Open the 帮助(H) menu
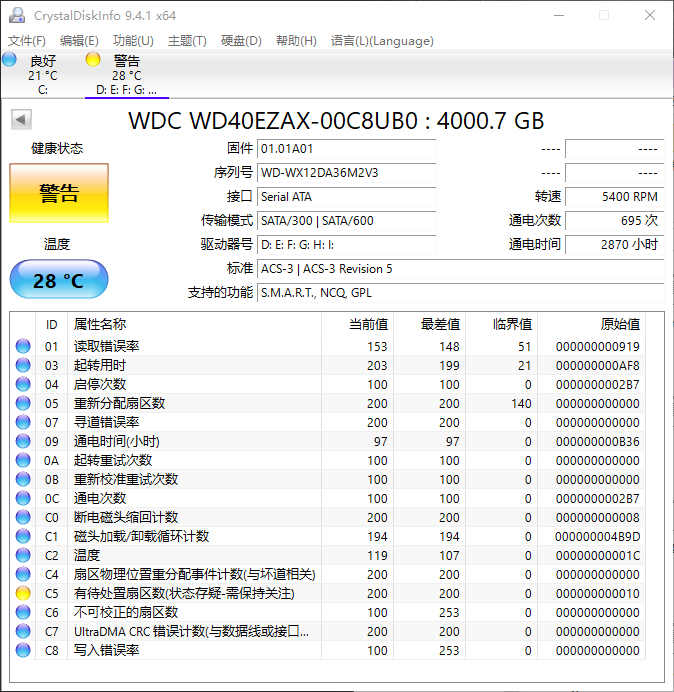 tap(296, 41)
